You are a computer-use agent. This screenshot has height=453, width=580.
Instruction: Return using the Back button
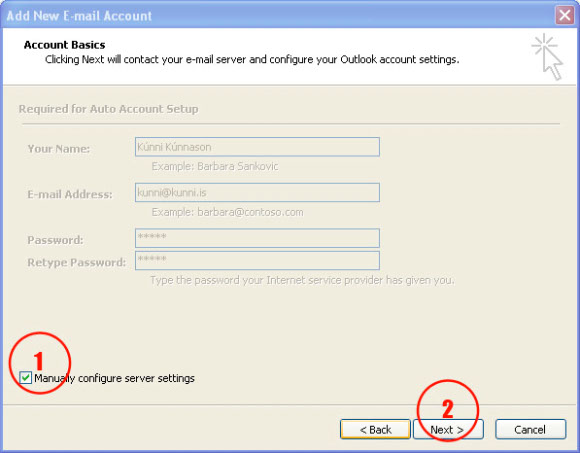tap(375, 429)
